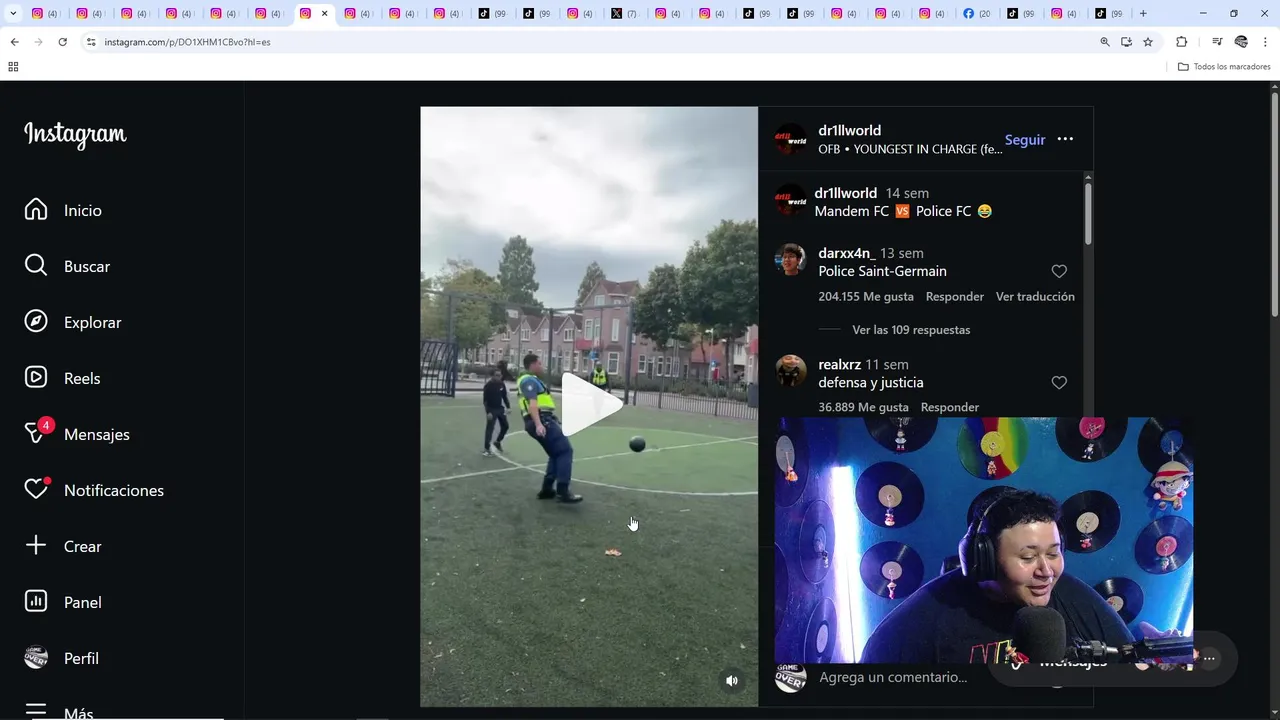Open the tab search dropdown arrow
1280x720 pixels.
13,14
